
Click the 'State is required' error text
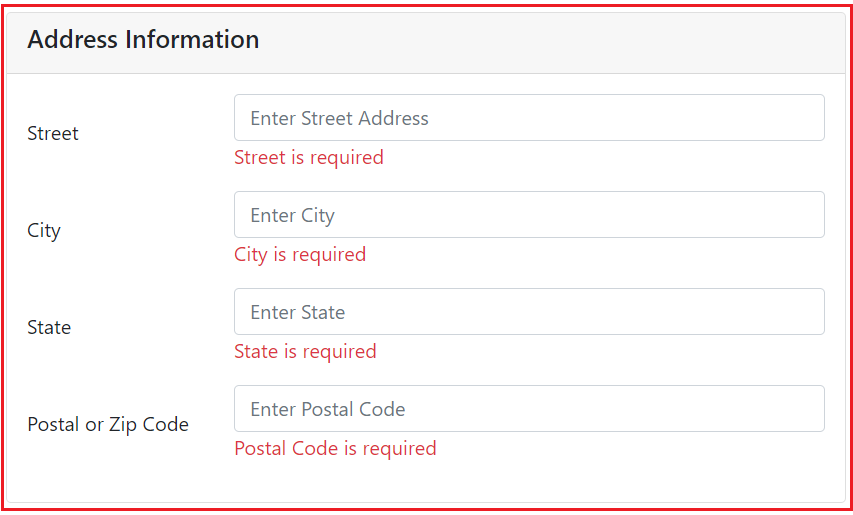(305, 351)
